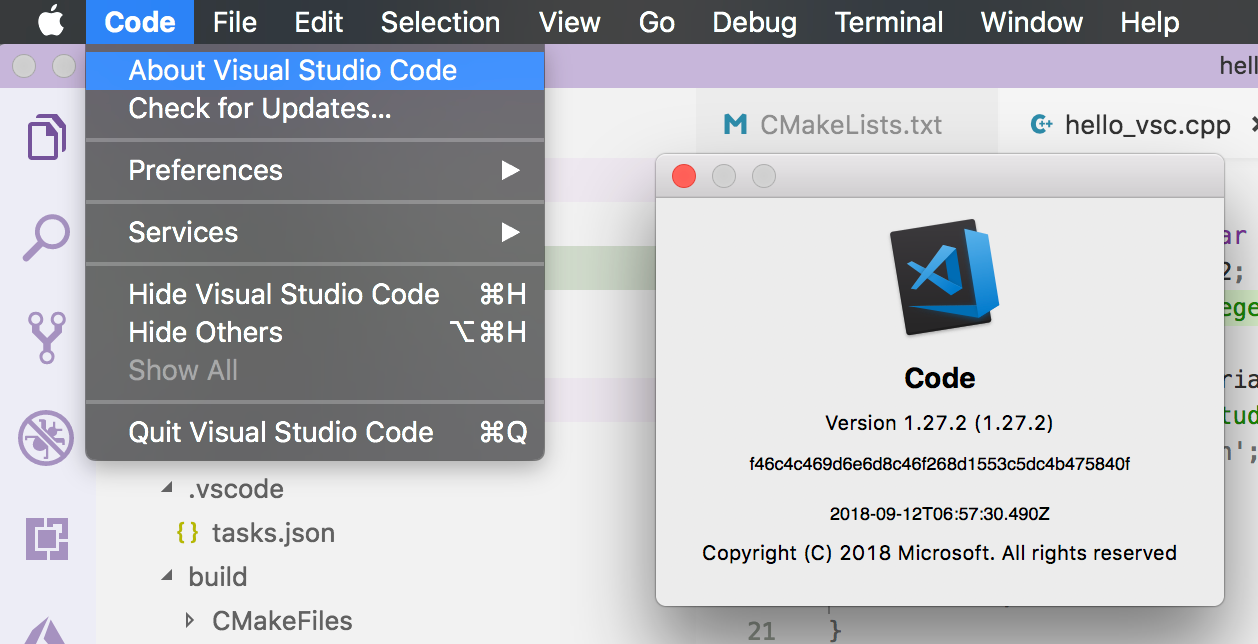Collapse the .vscode folder
Viewport: 1258px width, 644px height.
(166, 489)
